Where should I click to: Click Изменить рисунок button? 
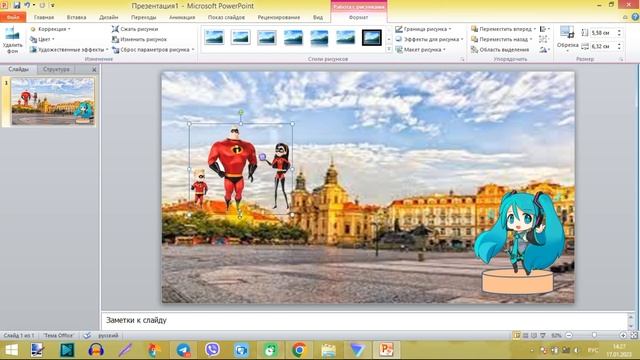[x=139, y=39]
